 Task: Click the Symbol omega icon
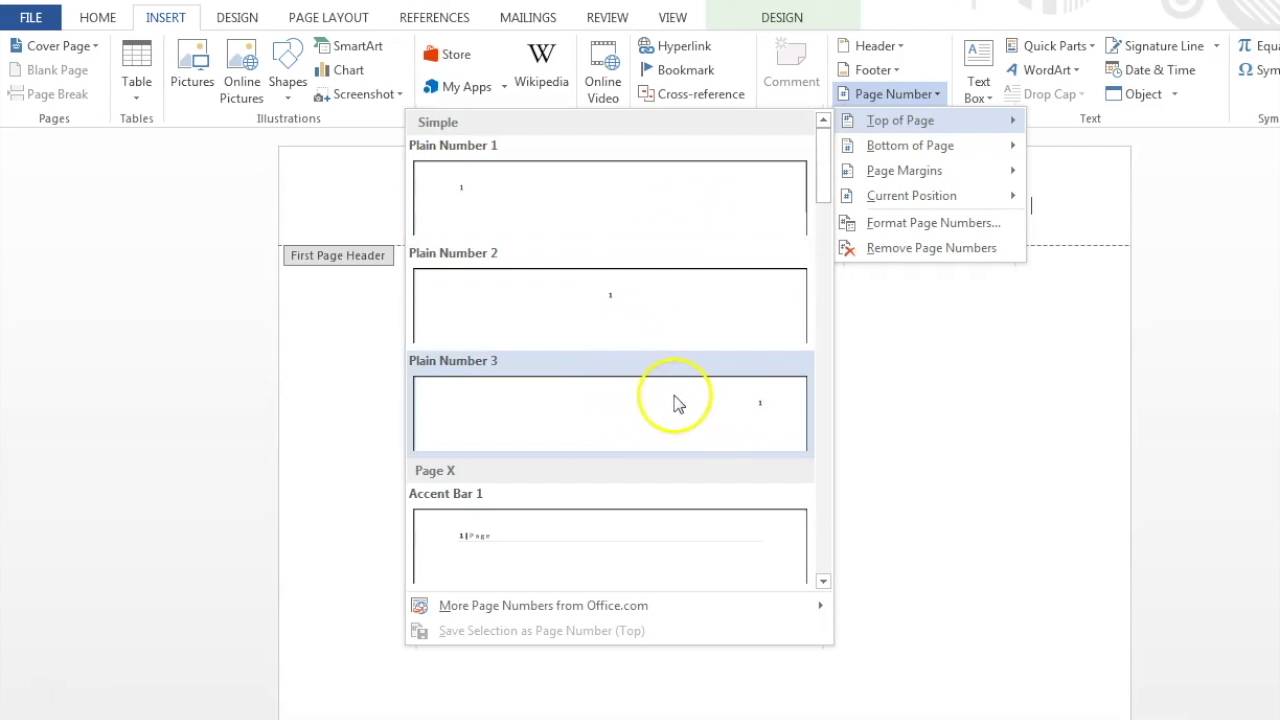click(1245, 70)
